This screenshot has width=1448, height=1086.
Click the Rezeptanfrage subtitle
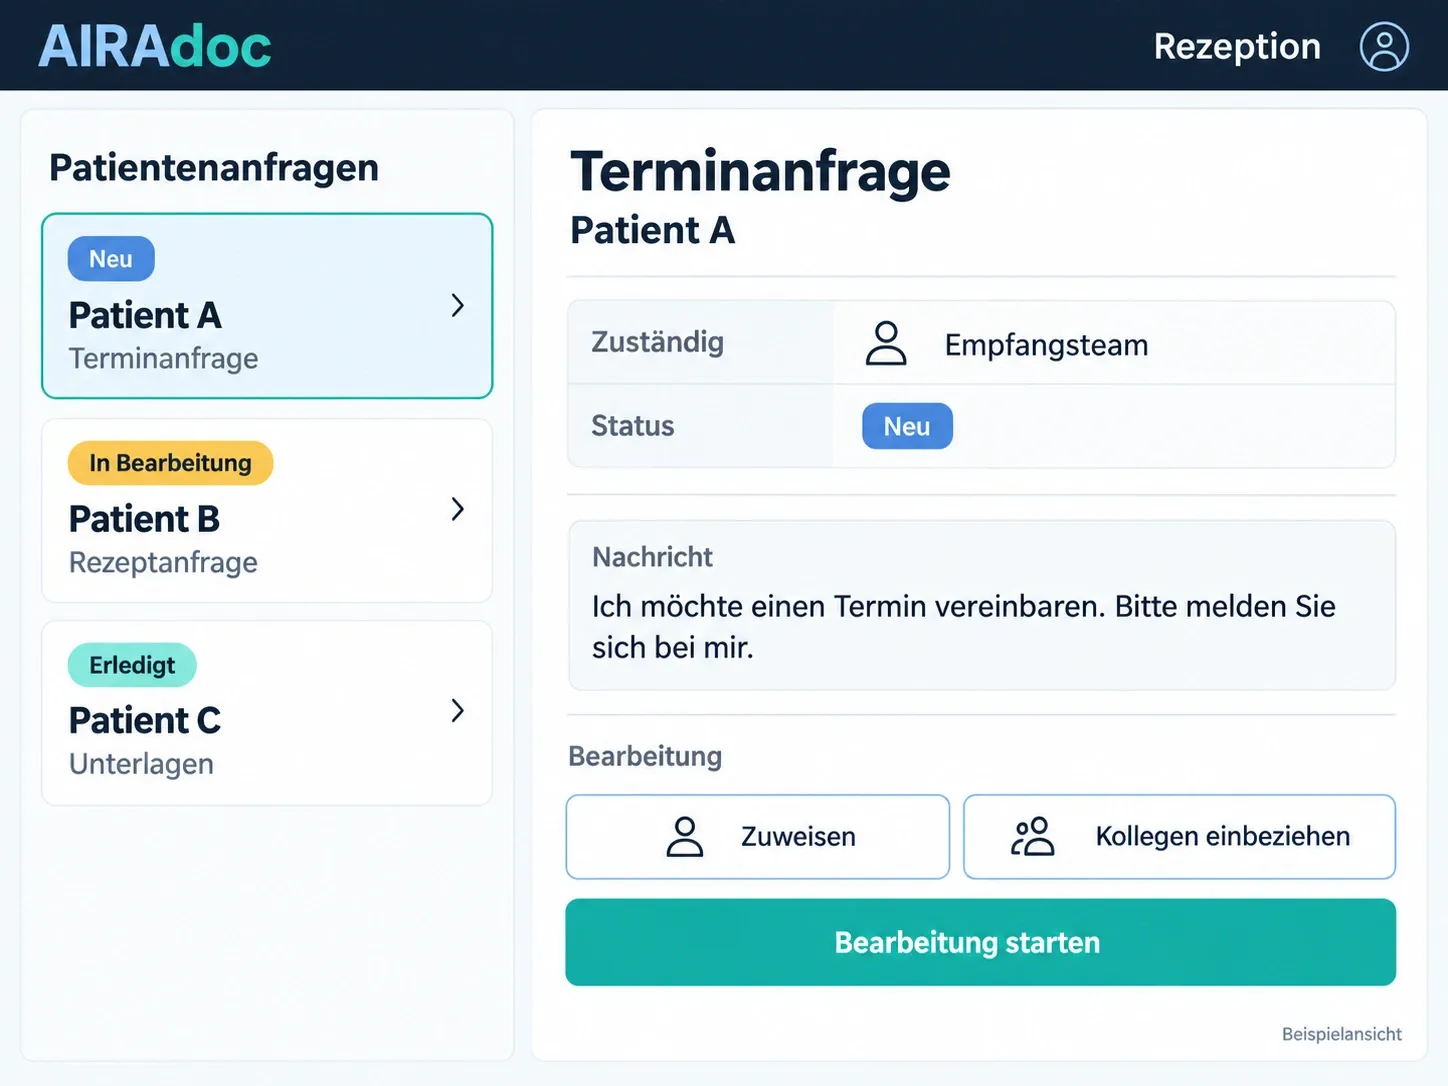[x=163, y=562]
